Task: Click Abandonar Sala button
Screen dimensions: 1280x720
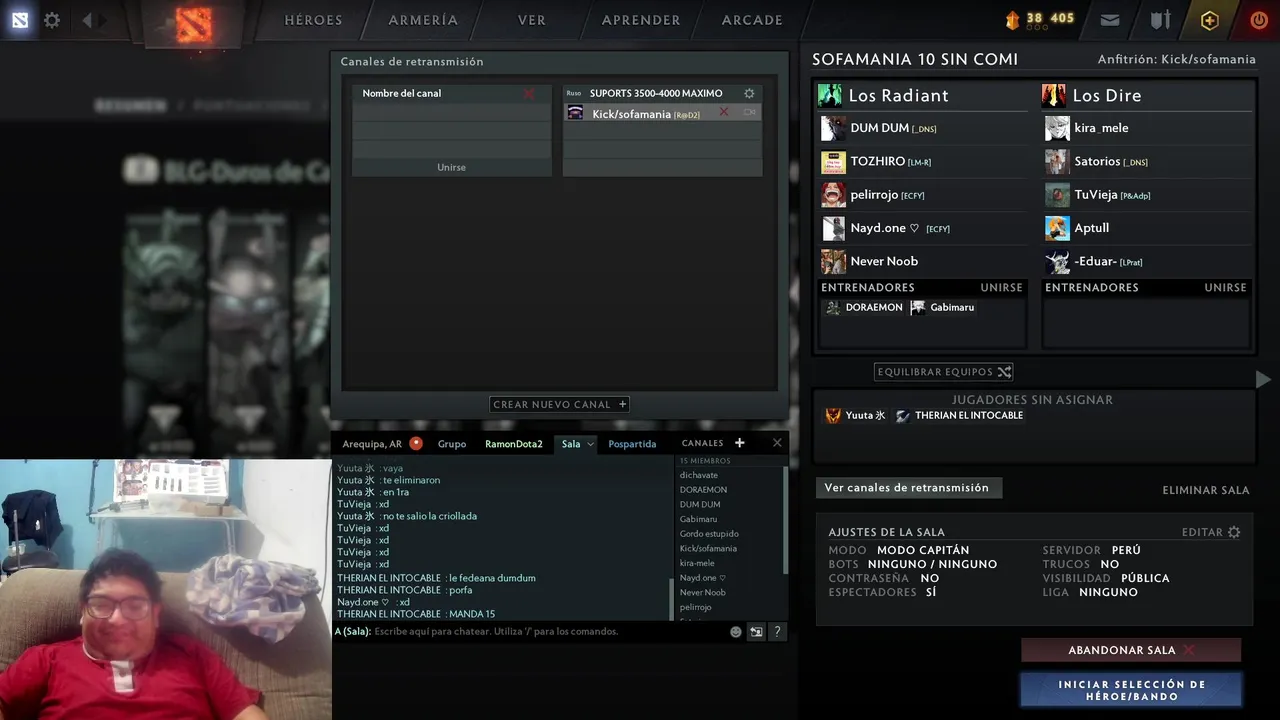Action: coord(1131,650)
